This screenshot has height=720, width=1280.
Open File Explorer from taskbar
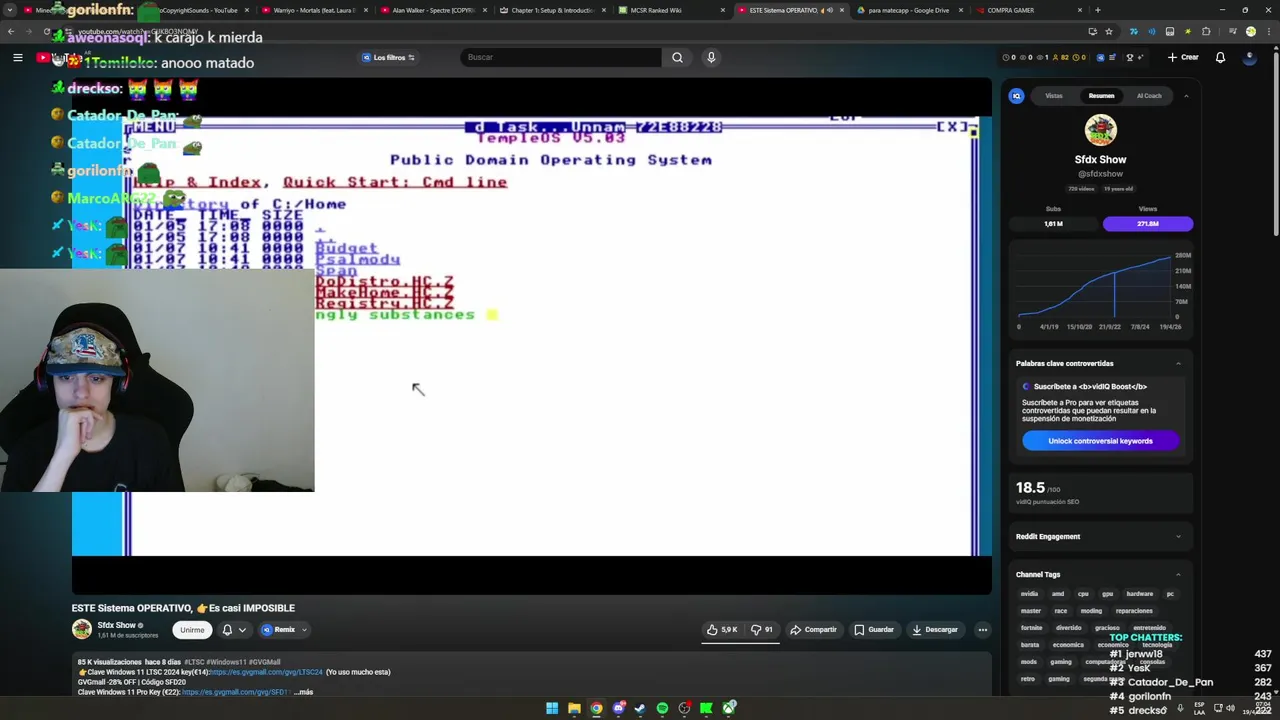[x=574, y=708]
